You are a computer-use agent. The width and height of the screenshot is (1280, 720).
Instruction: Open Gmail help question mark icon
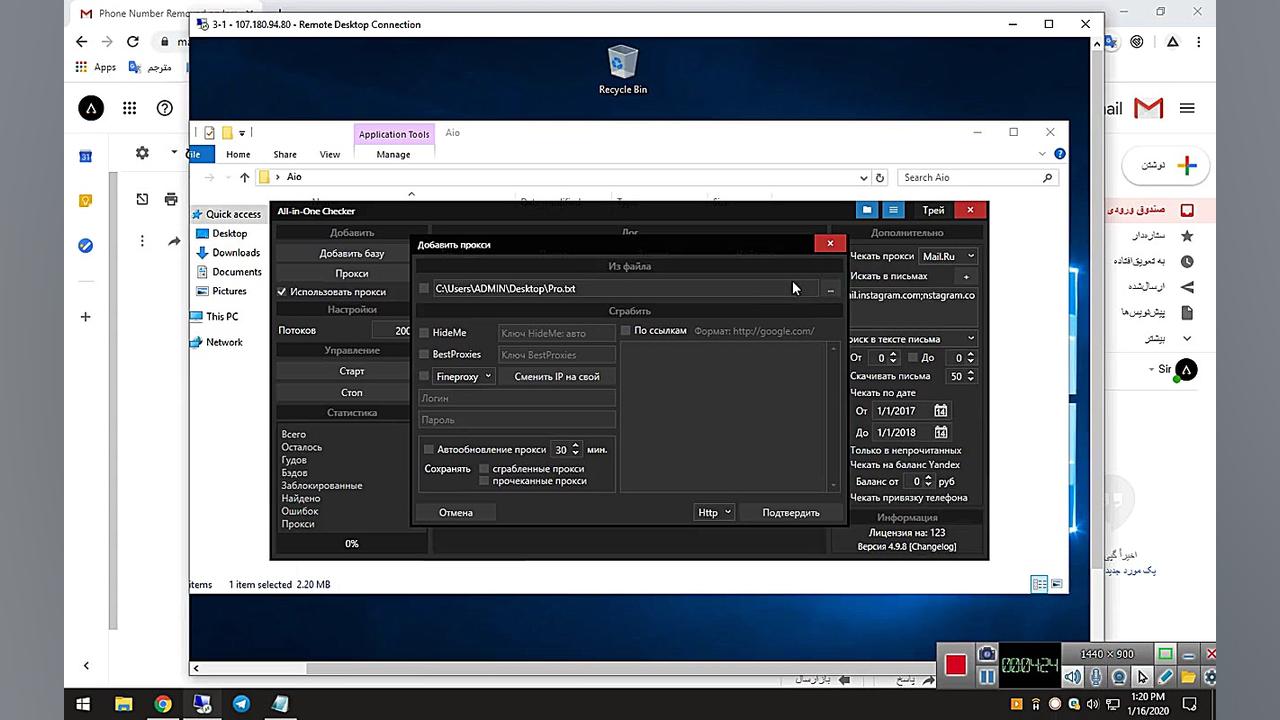[x=165, y=108]
